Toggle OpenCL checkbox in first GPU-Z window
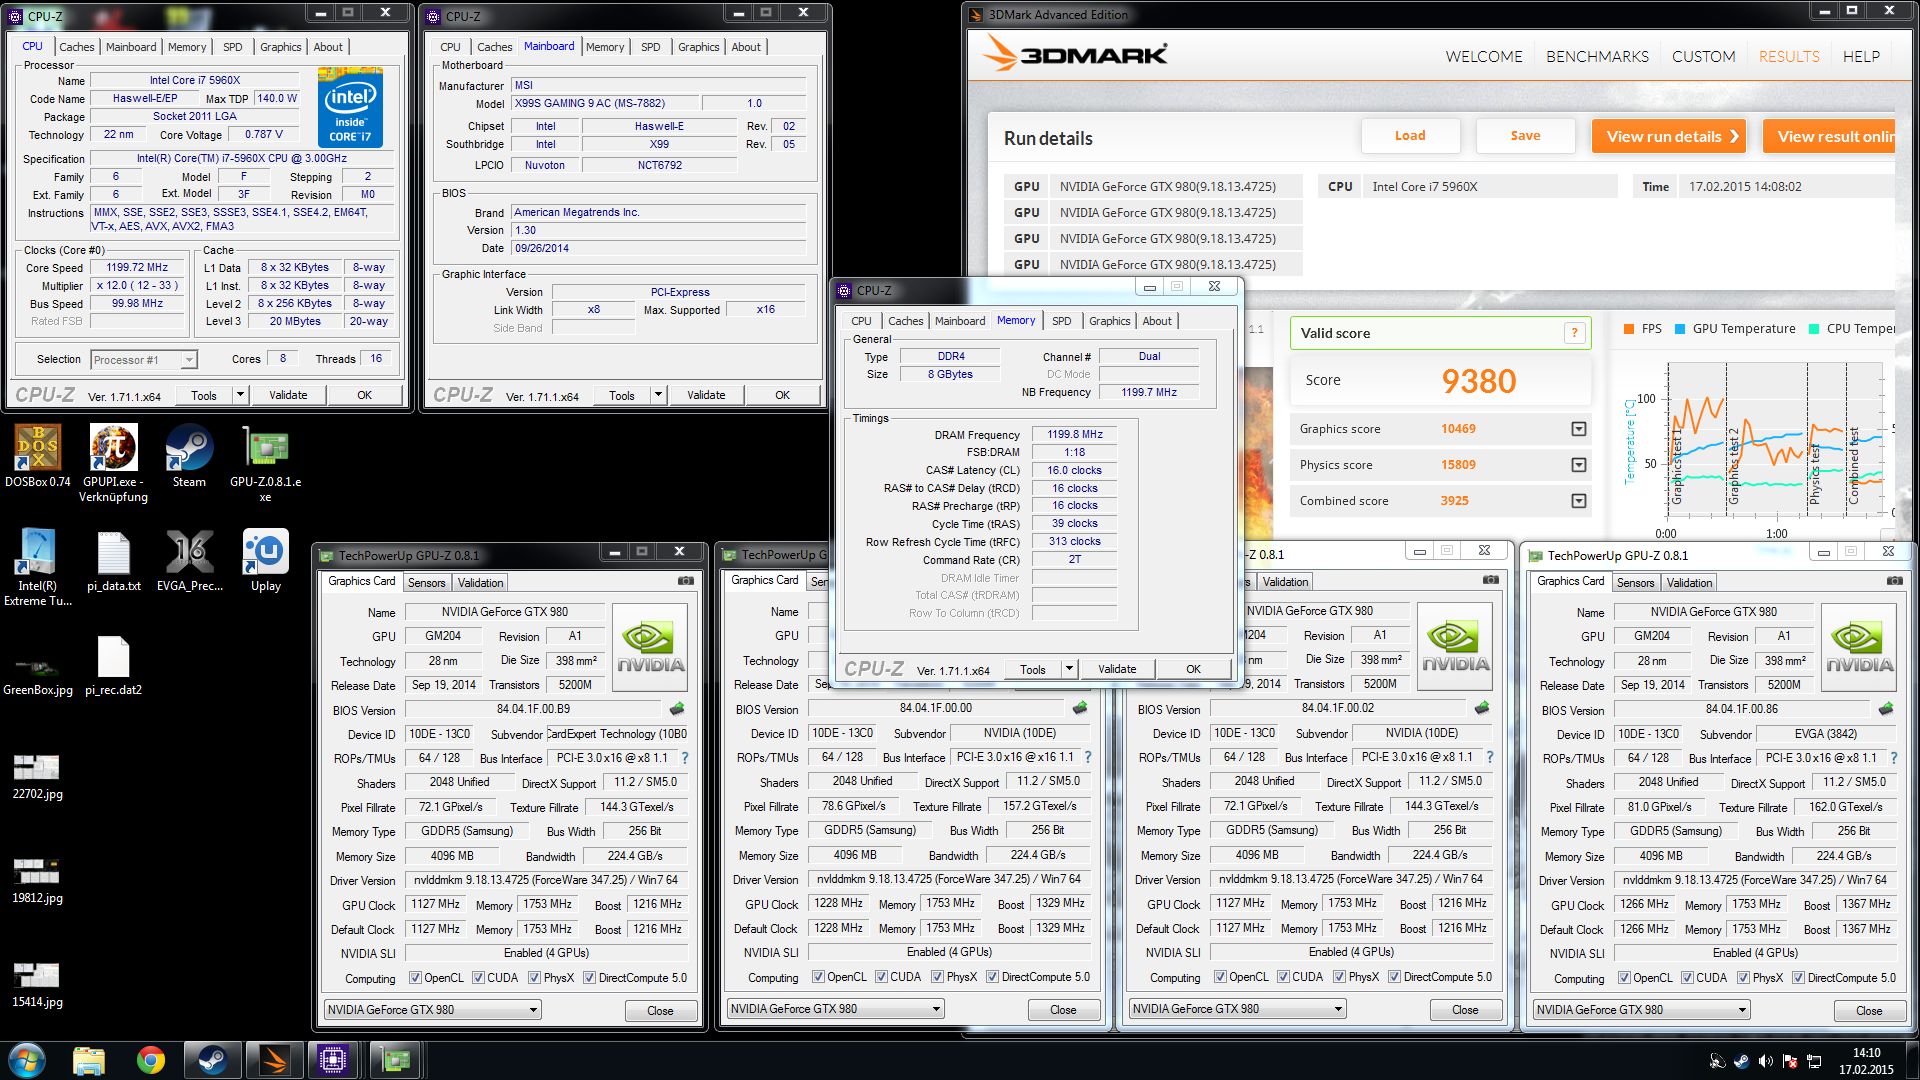This screenshot has width=1920, height=1080. [x=416, y=978]
